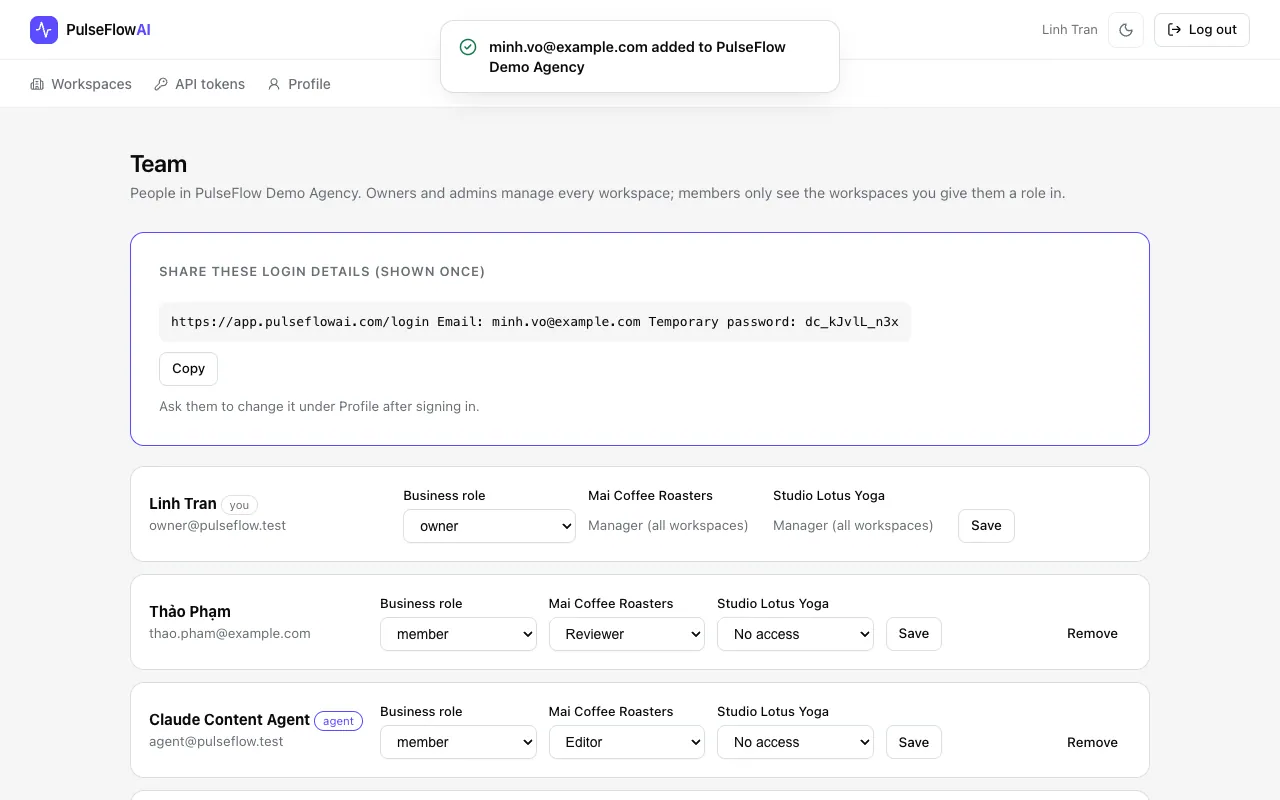Click the 'agent' badge next to Claude Content Agent
This screenshot has width=1280, height=800.
(338, 721)
